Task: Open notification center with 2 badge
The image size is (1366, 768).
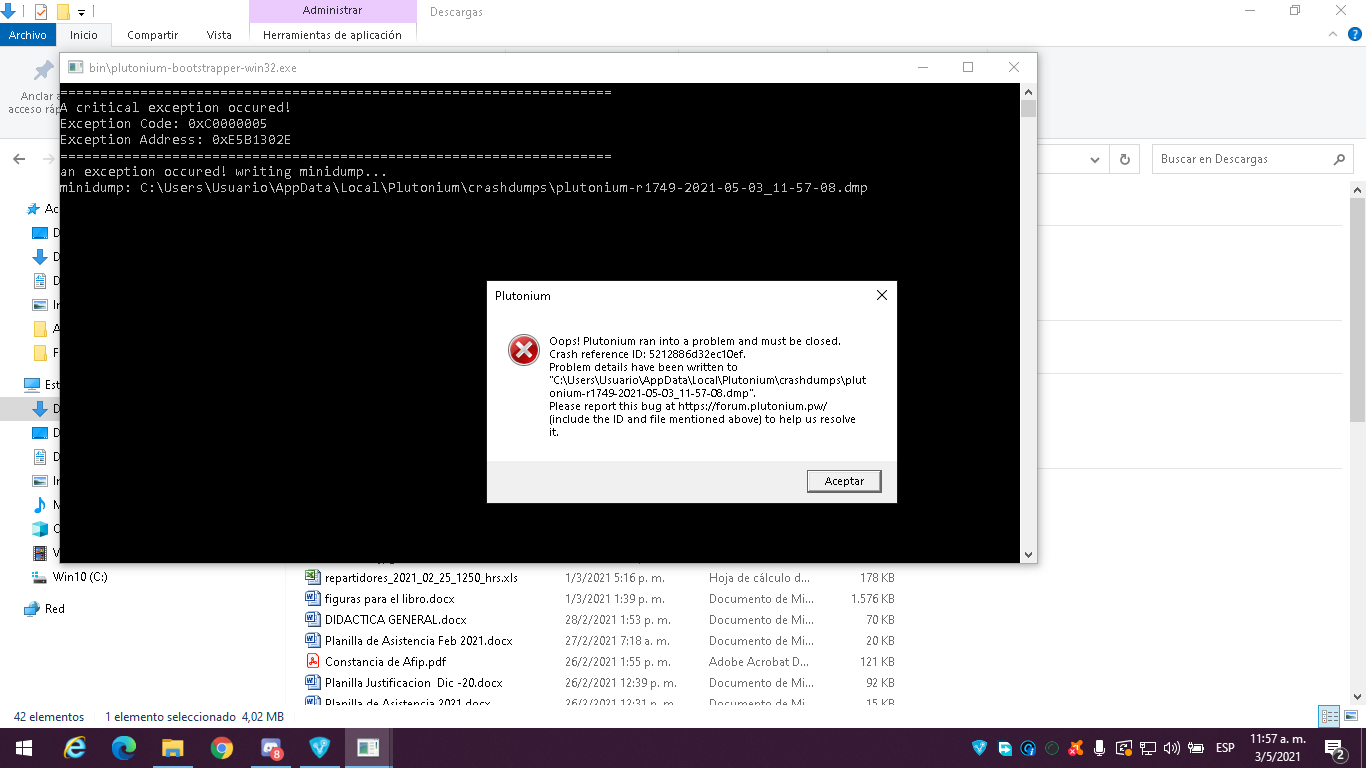Action: (x=1334, y=748)
